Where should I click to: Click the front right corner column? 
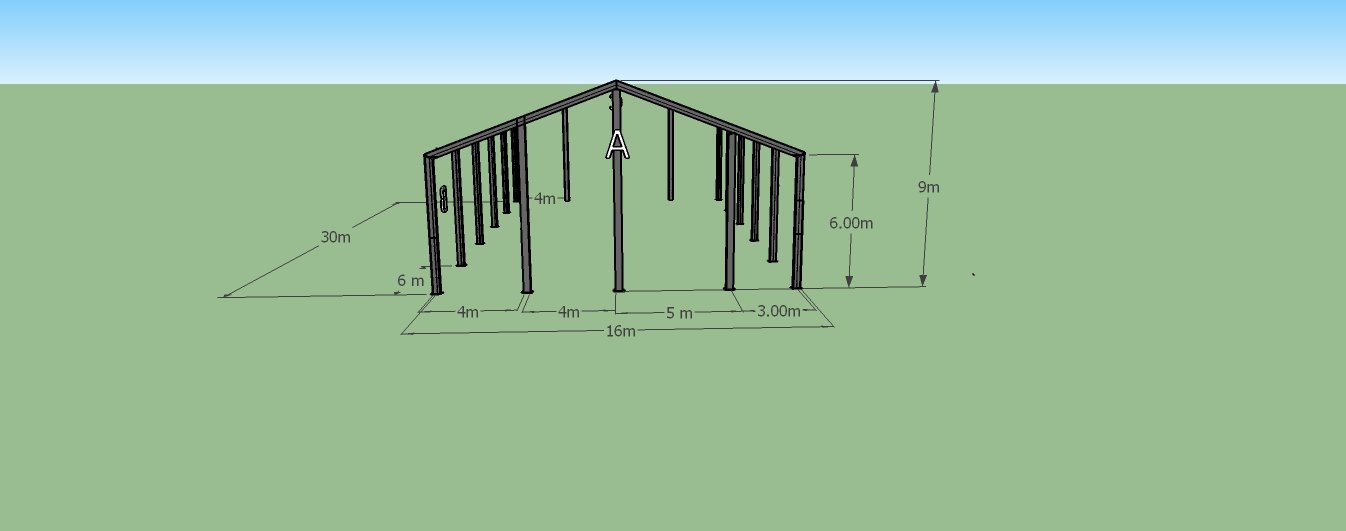pos(798,230)
